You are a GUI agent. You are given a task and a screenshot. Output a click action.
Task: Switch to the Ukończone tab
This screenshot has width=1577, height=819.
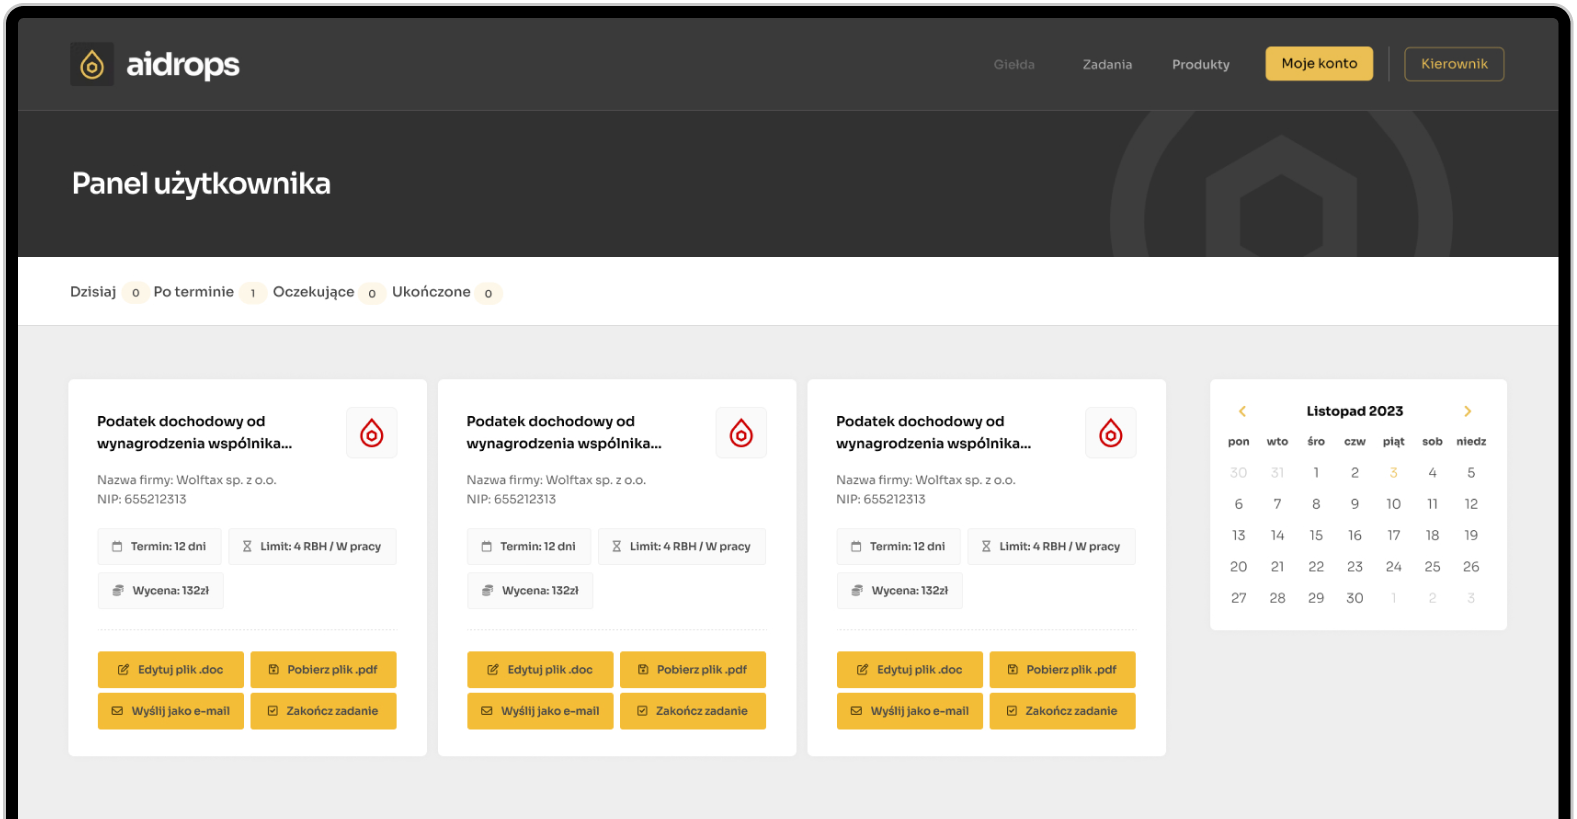tap(431, 292)
